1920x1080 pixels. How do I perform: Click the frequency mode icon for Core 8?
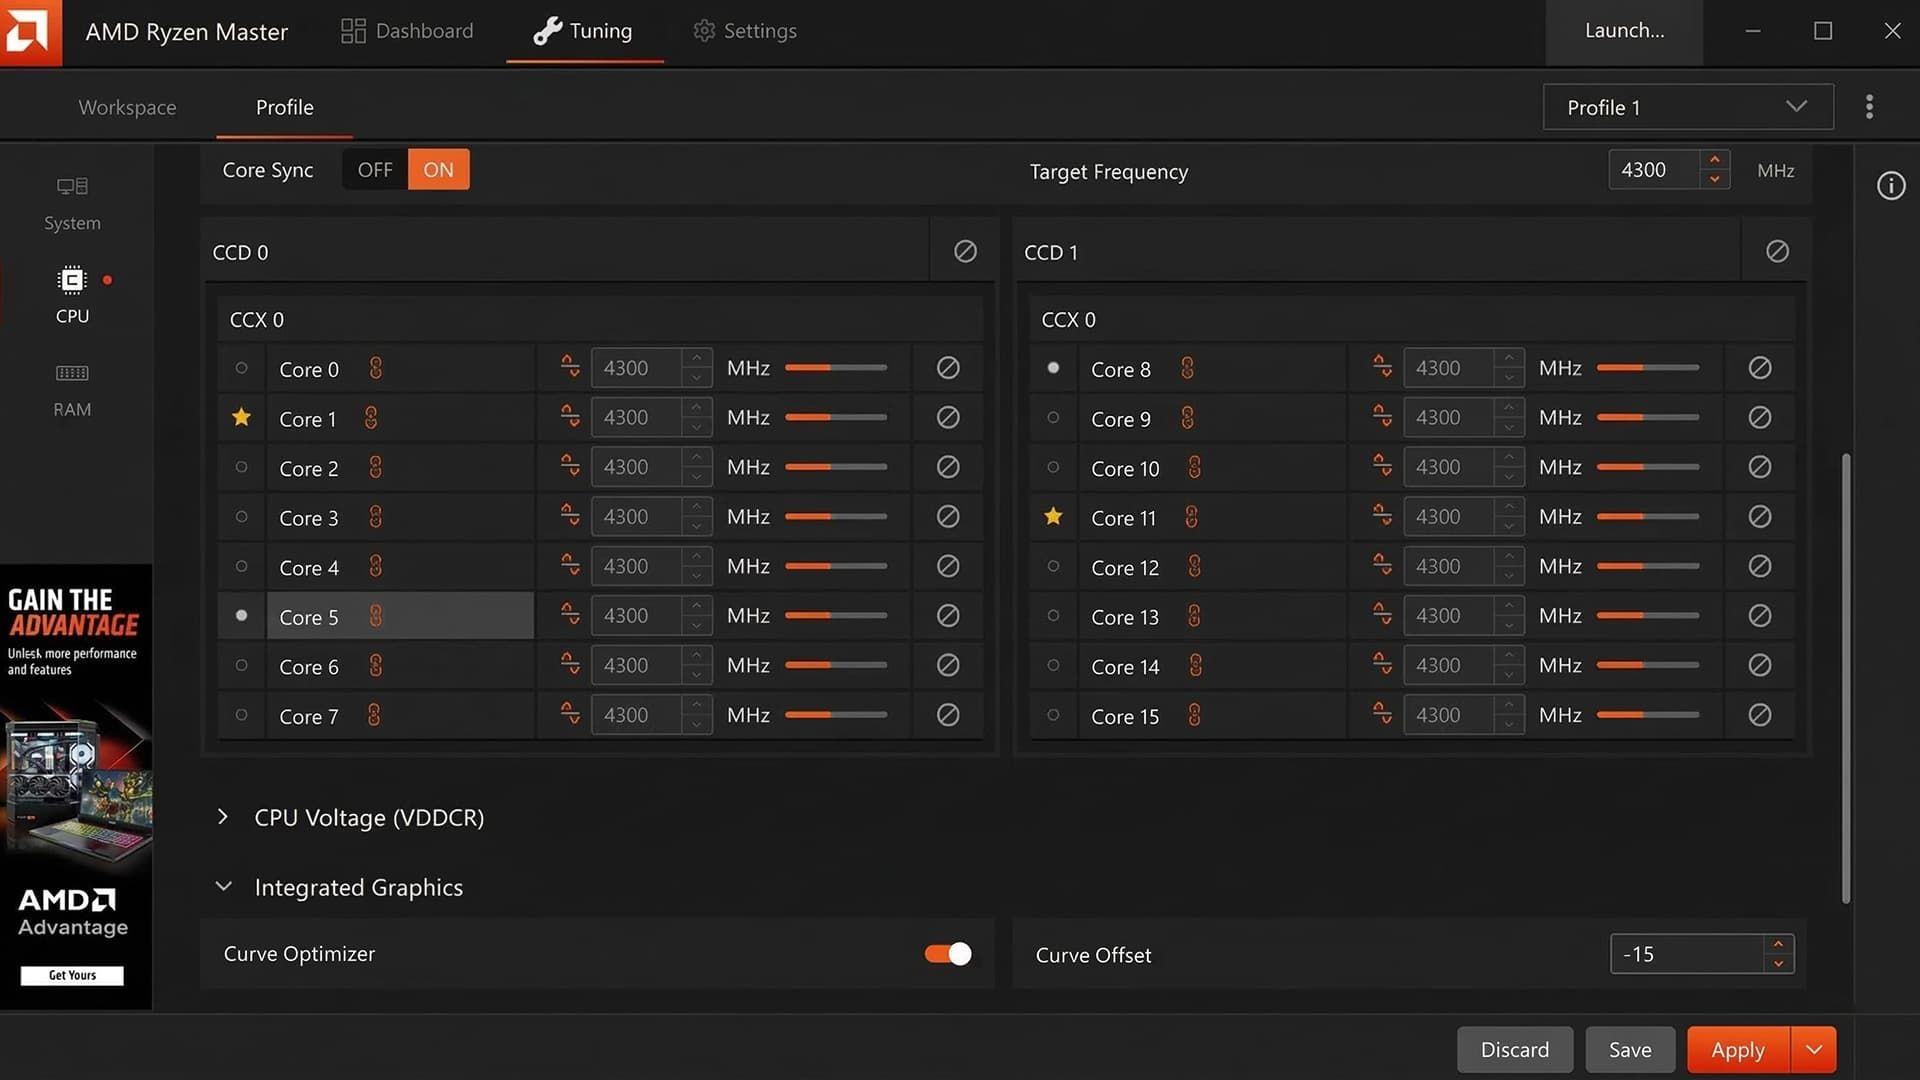point(1382,368)
